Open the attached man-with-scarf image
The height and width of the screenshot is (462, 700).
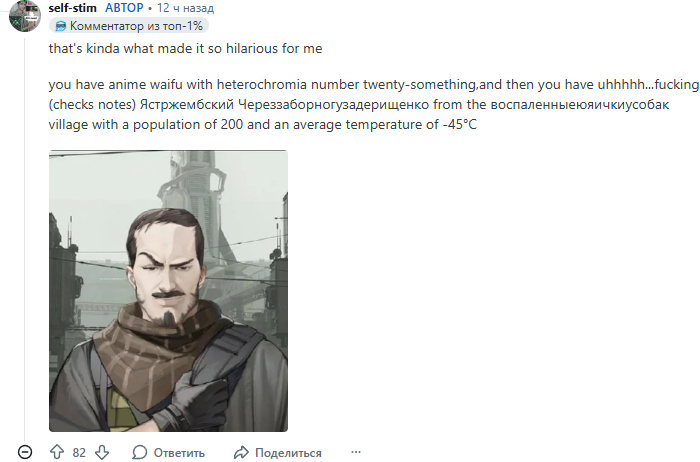(x=168, y=291)
